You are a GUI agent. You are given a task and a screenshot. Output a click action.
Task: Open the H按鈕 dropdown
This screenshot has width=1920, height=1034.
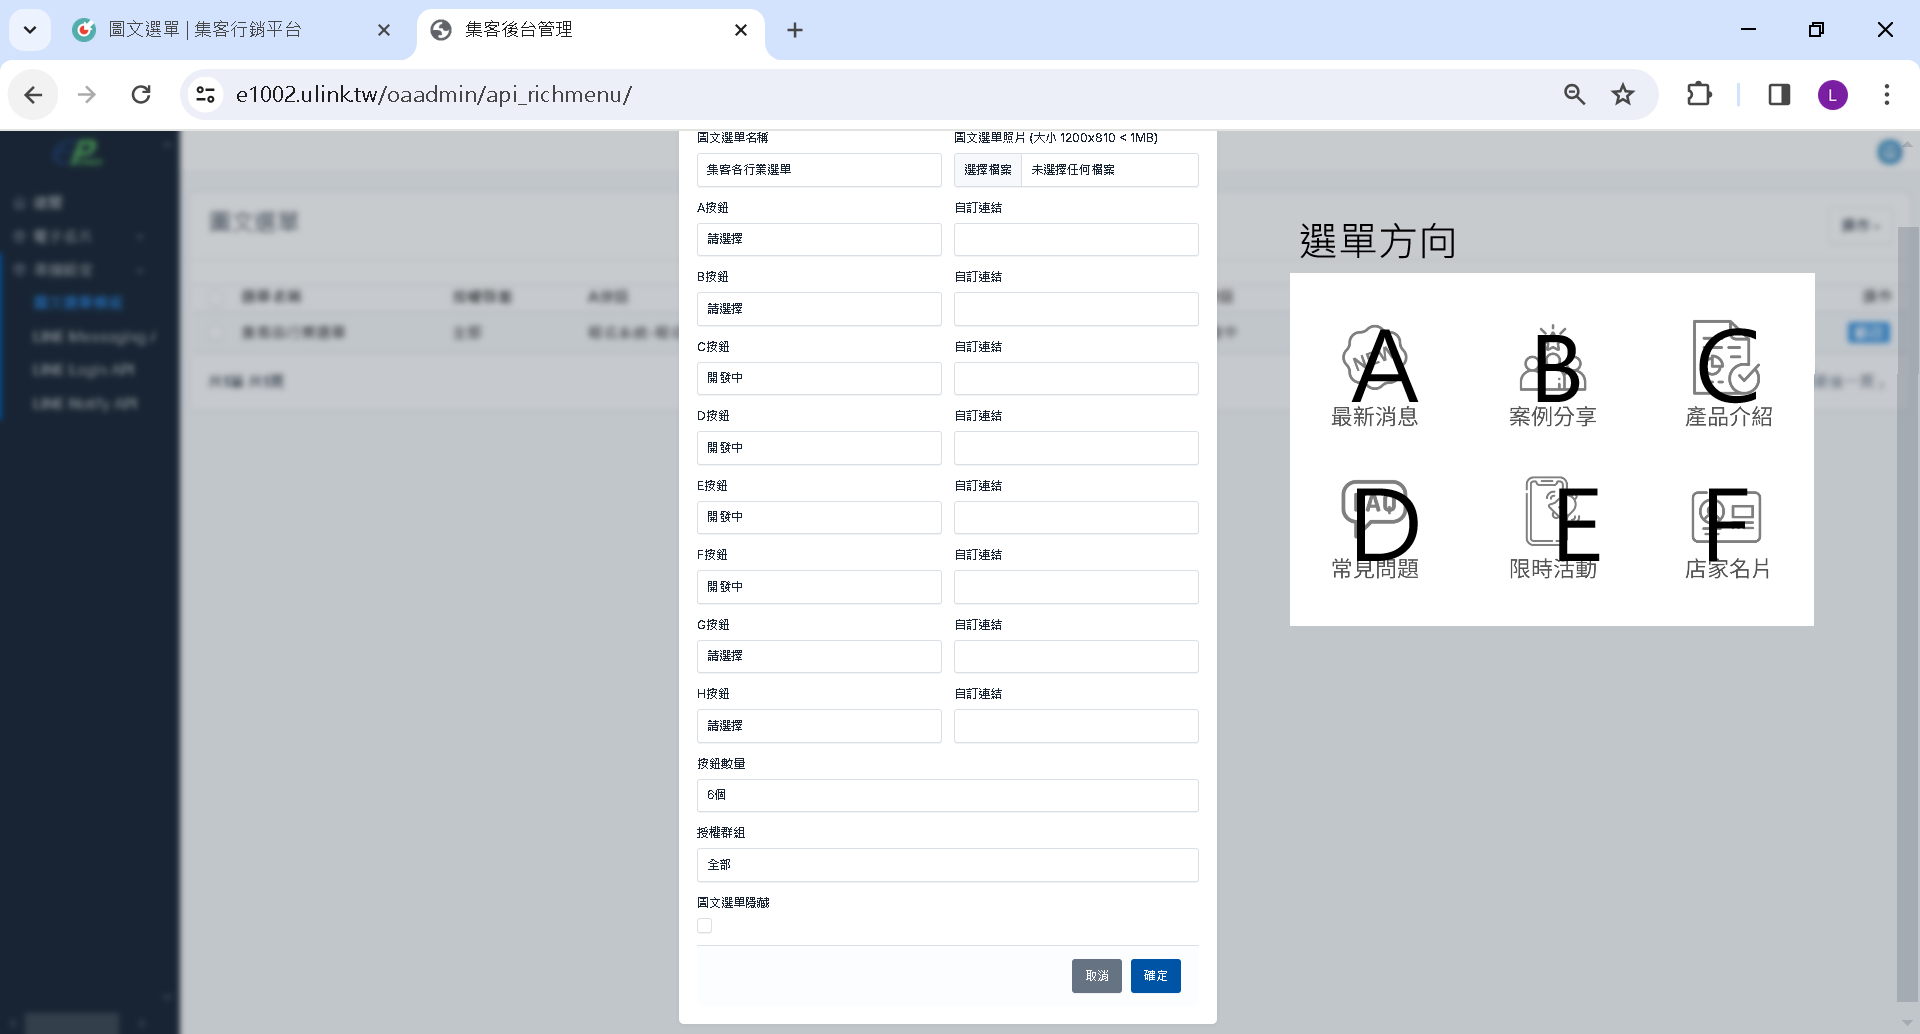click(819, 726)
